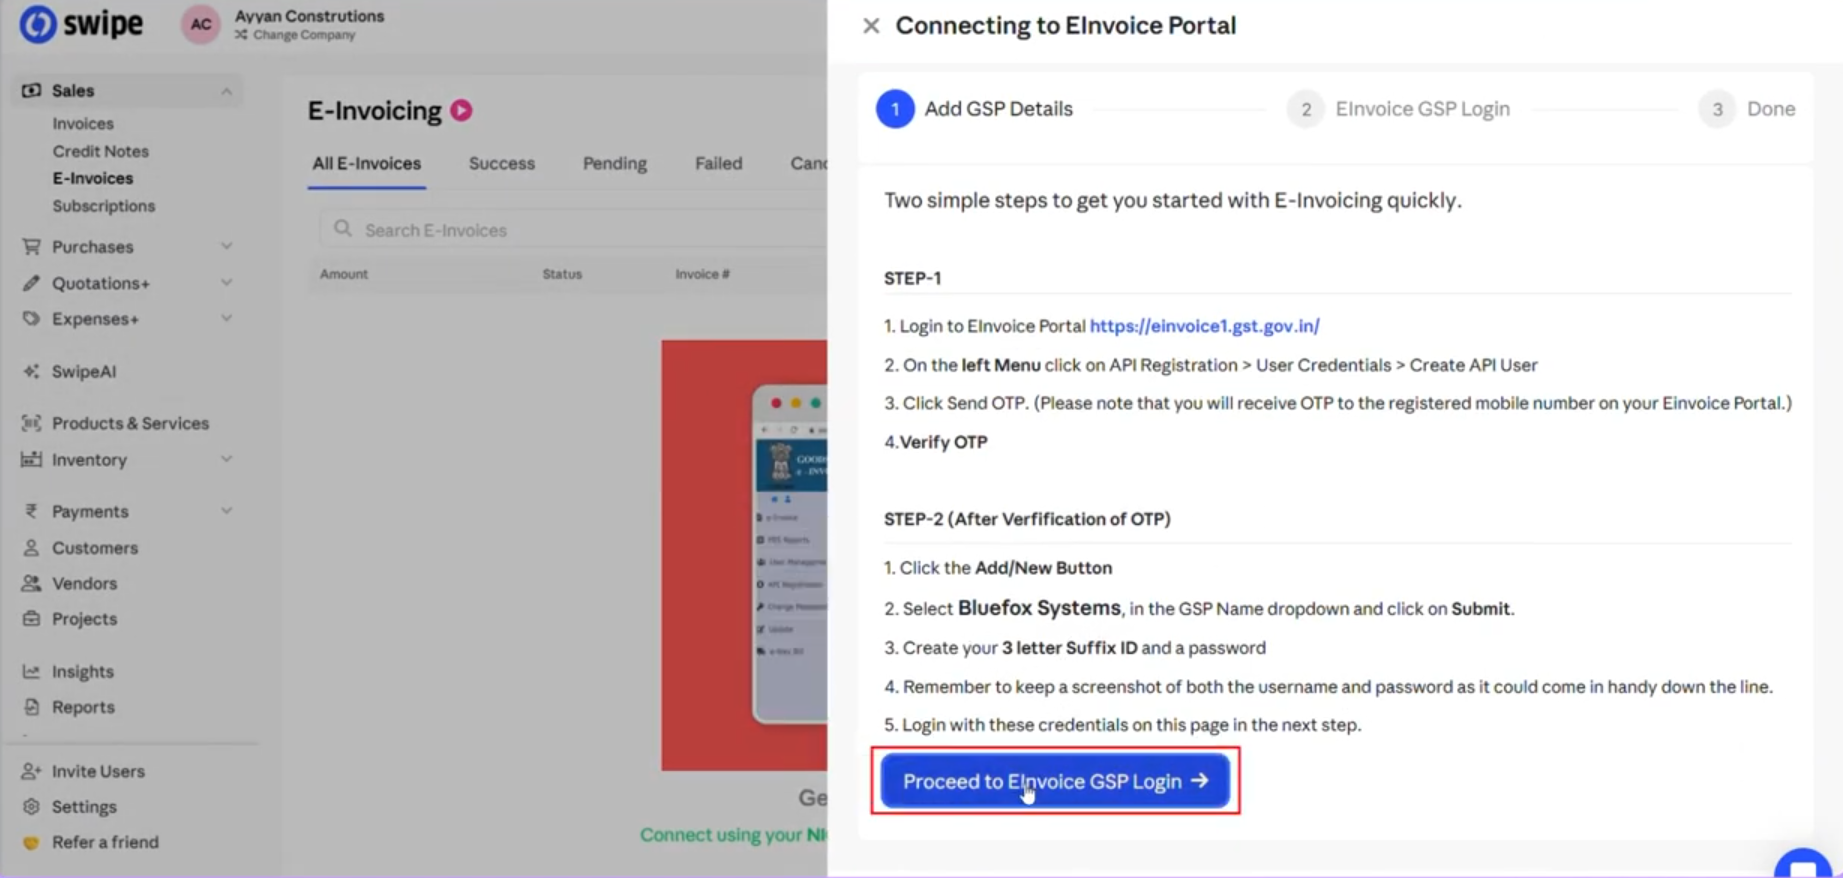Click the Projects briefcase icon
1843x878 pixels.
coord(31,619)
